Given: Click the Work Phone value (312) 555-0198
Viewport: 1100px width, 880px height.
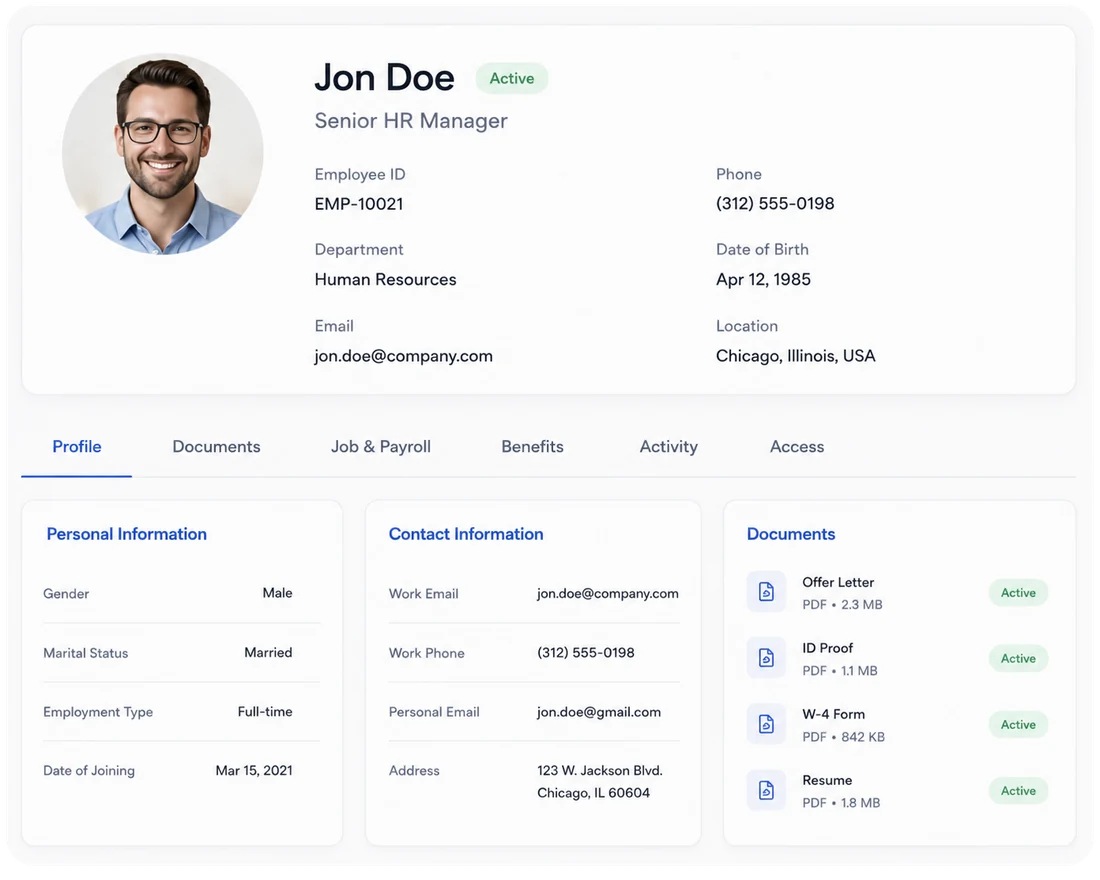Looking at the screenshot, I should coord(586,653).
